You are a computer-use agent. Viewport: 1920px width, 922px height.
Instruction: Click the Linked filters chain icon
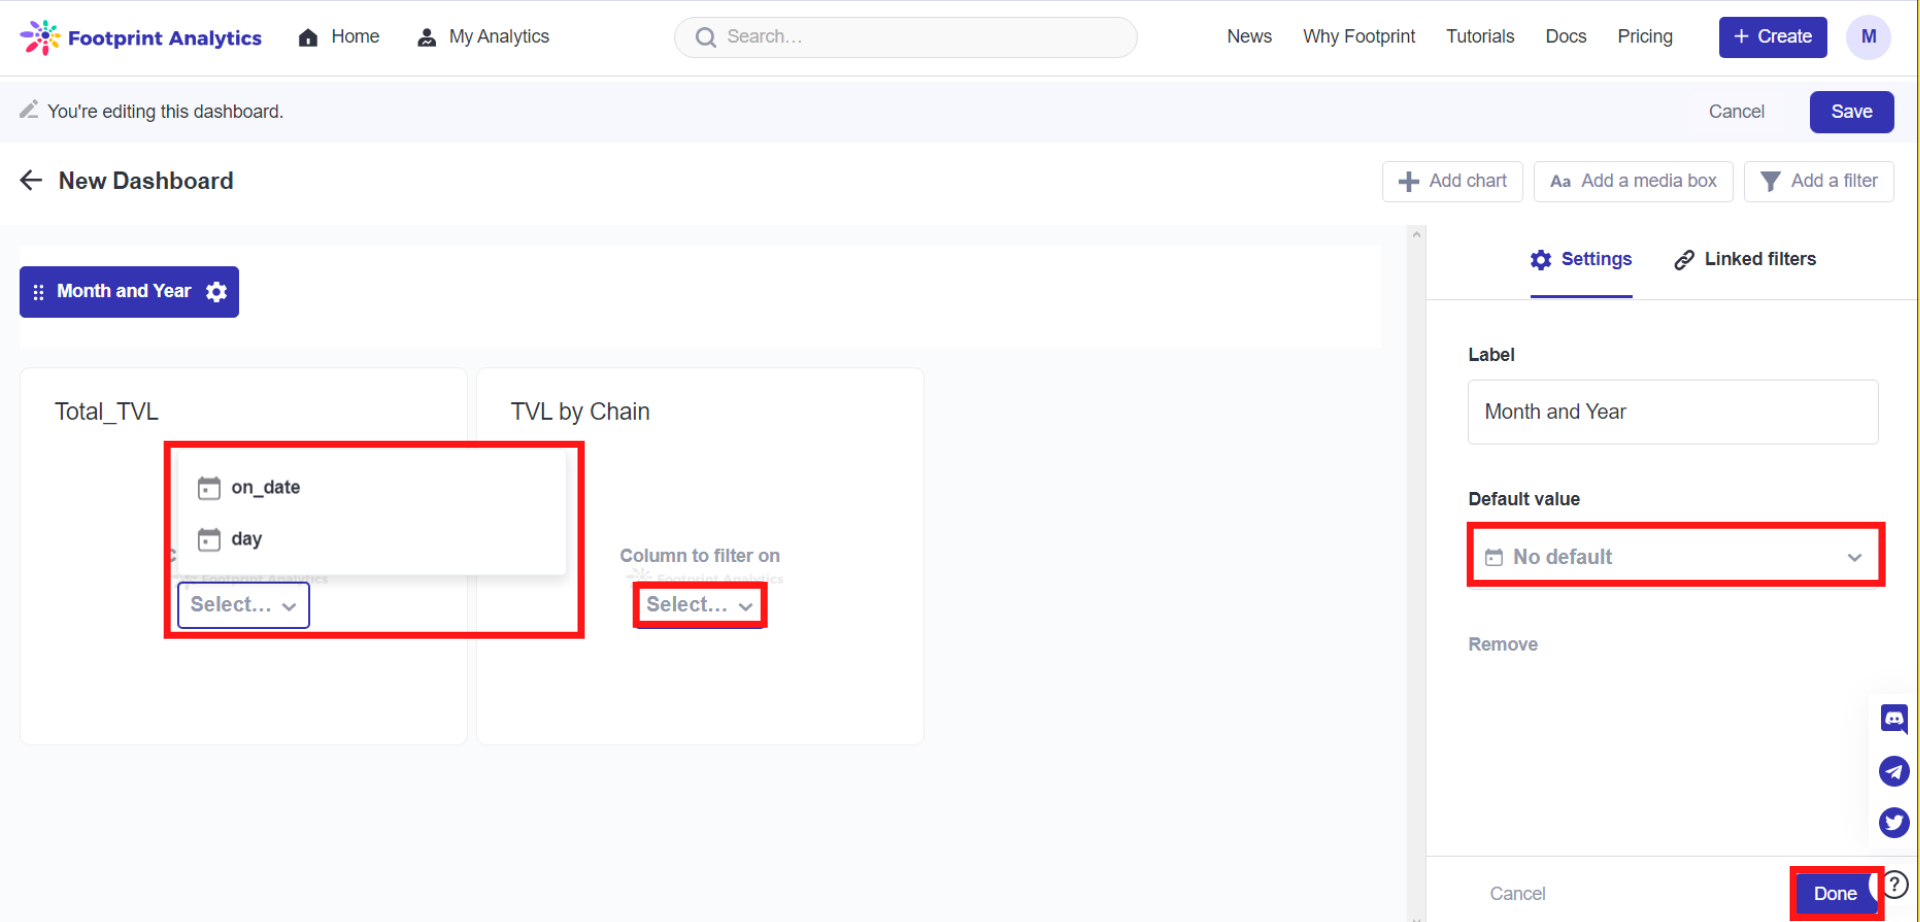tap(1684, 260)
